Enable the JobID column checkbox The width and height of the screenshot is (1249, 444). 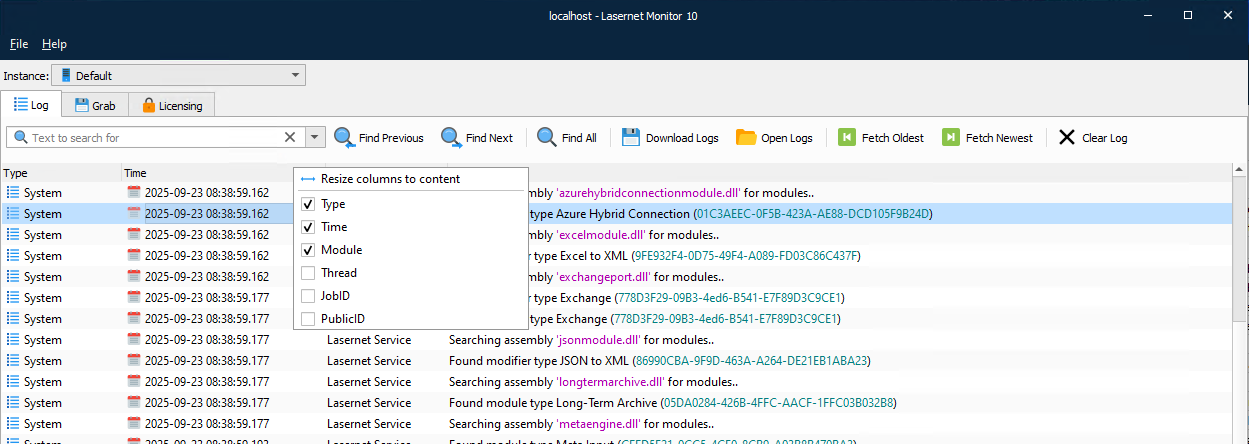coord(309,296)
